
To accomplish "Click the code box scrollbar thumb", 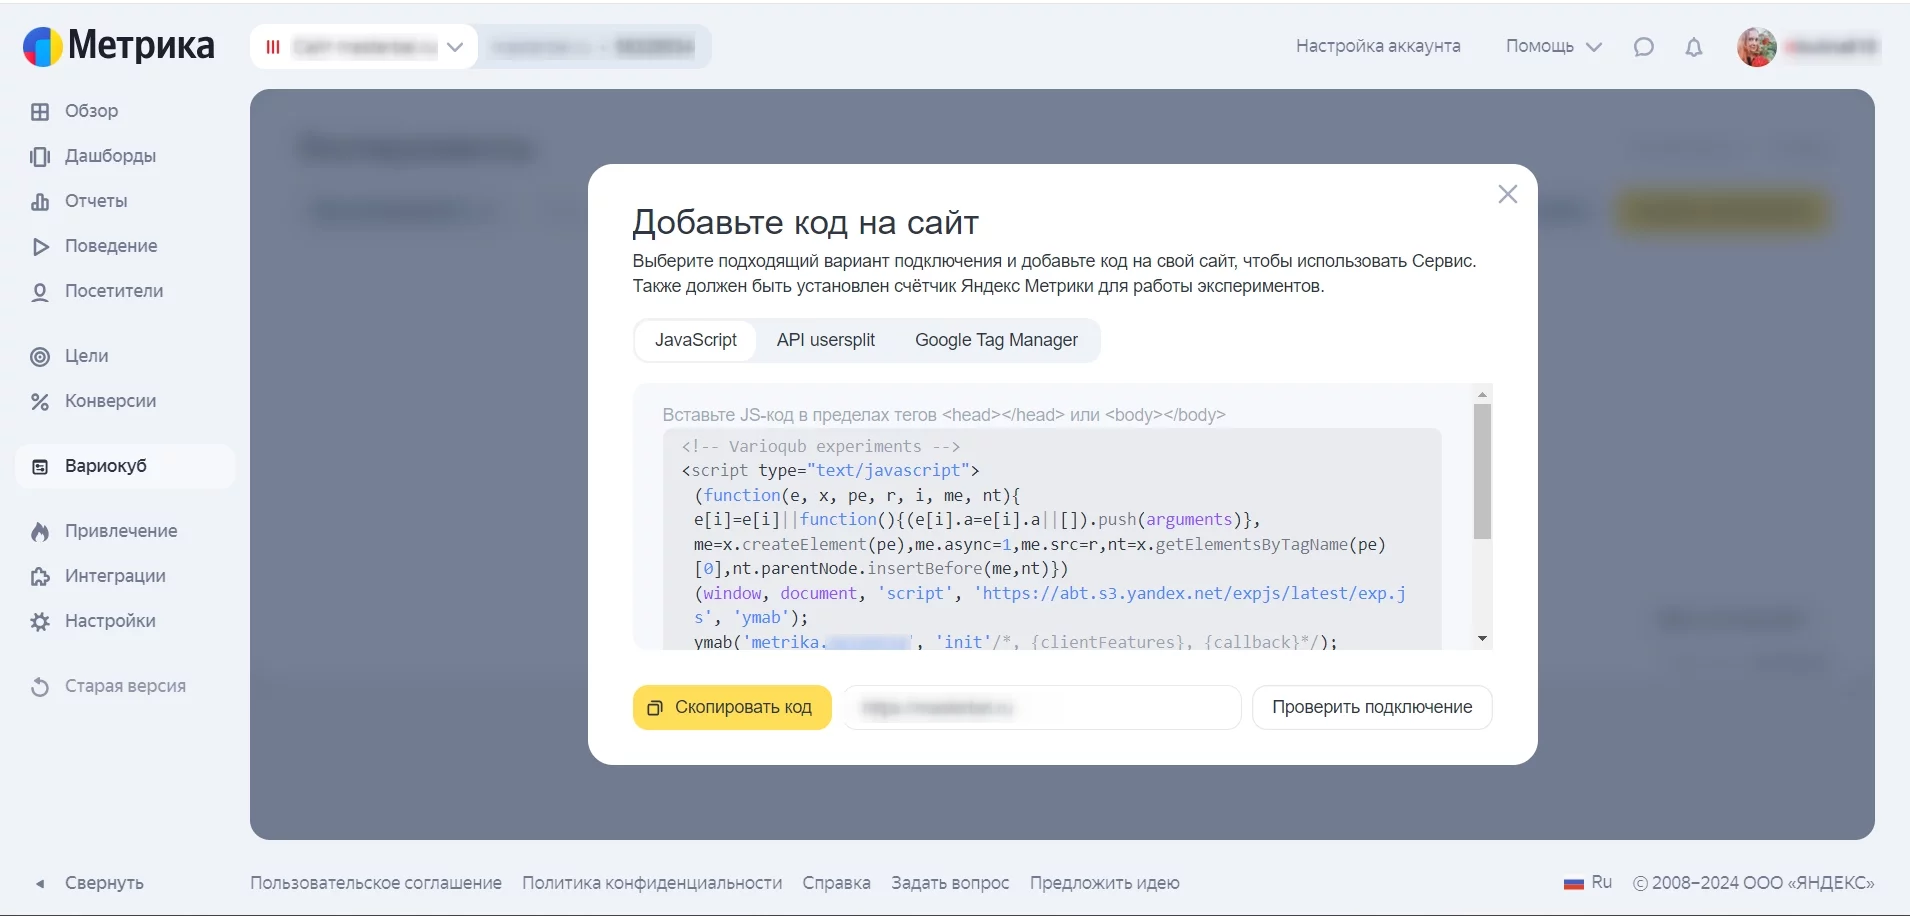I will tap(1483, 471).
